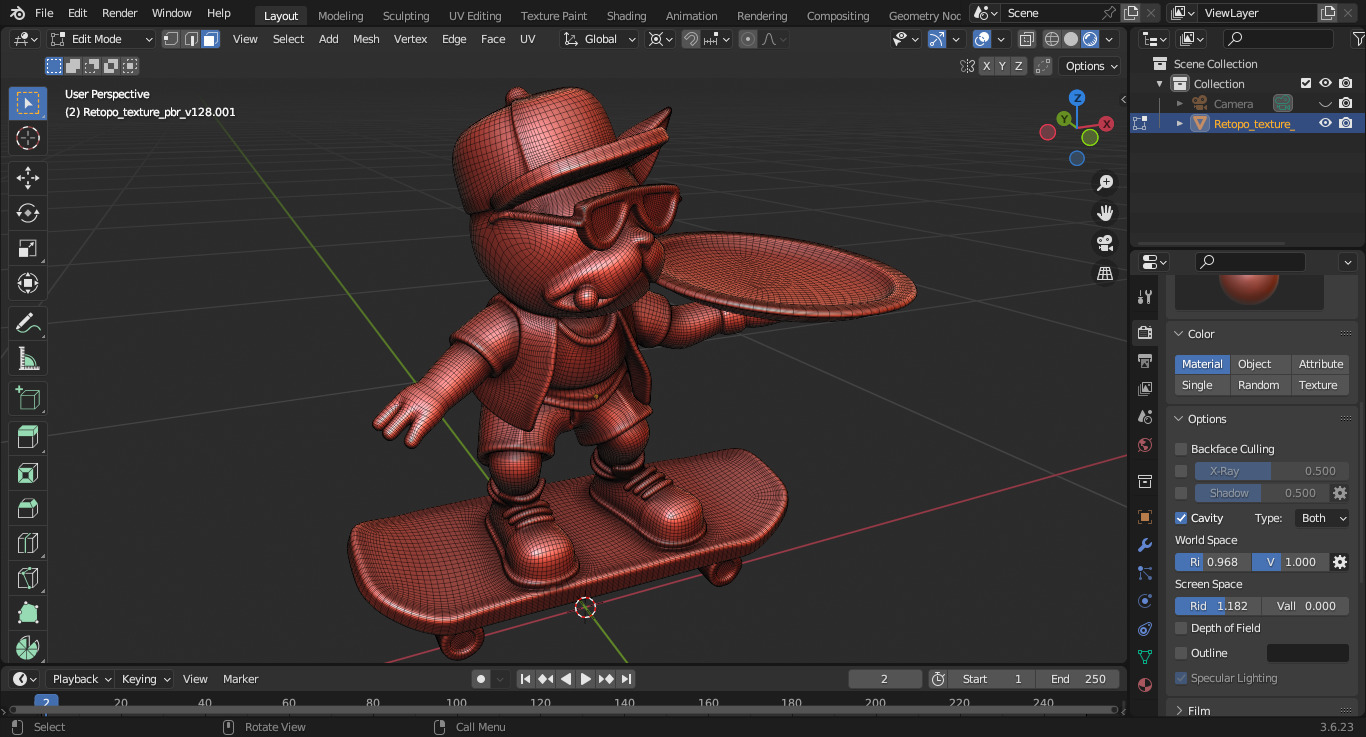Activate the Transform tool
Screen dimensions: 1366x737
pyautogui.click(x=28, y=283)
